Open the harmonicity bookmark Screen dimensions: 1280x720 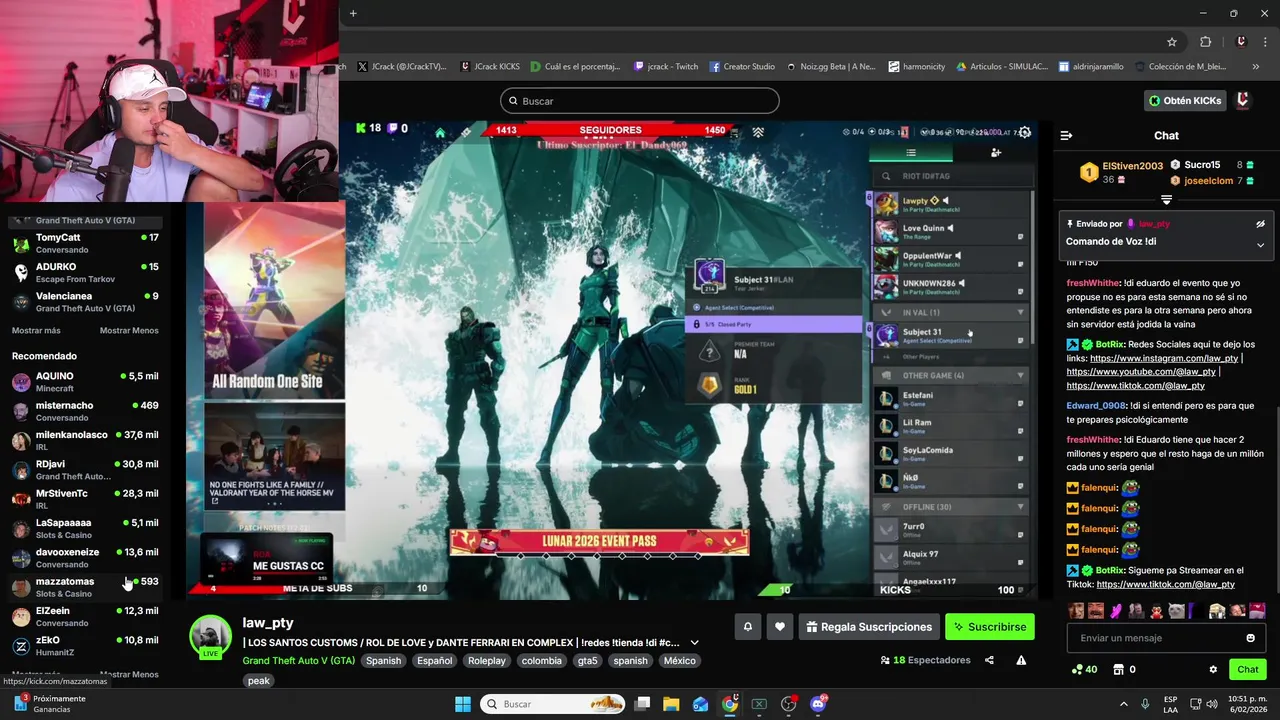coord(917,67)
